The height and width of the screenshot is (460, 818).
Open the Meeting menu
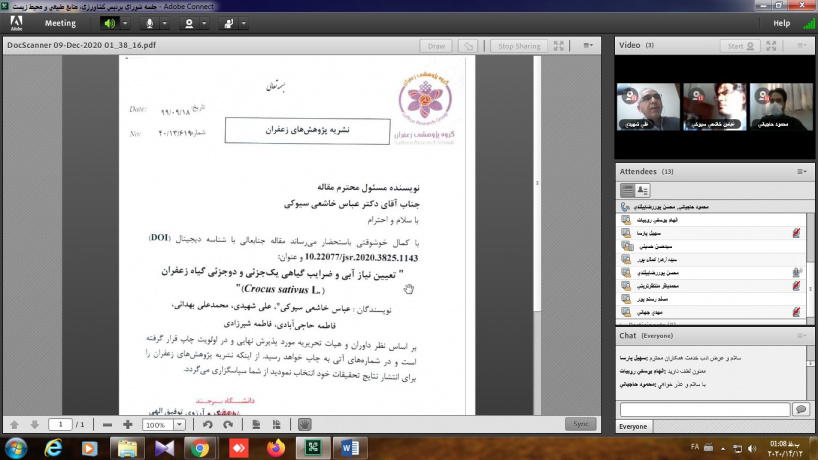pyautogui.click(x=60, y=23)
